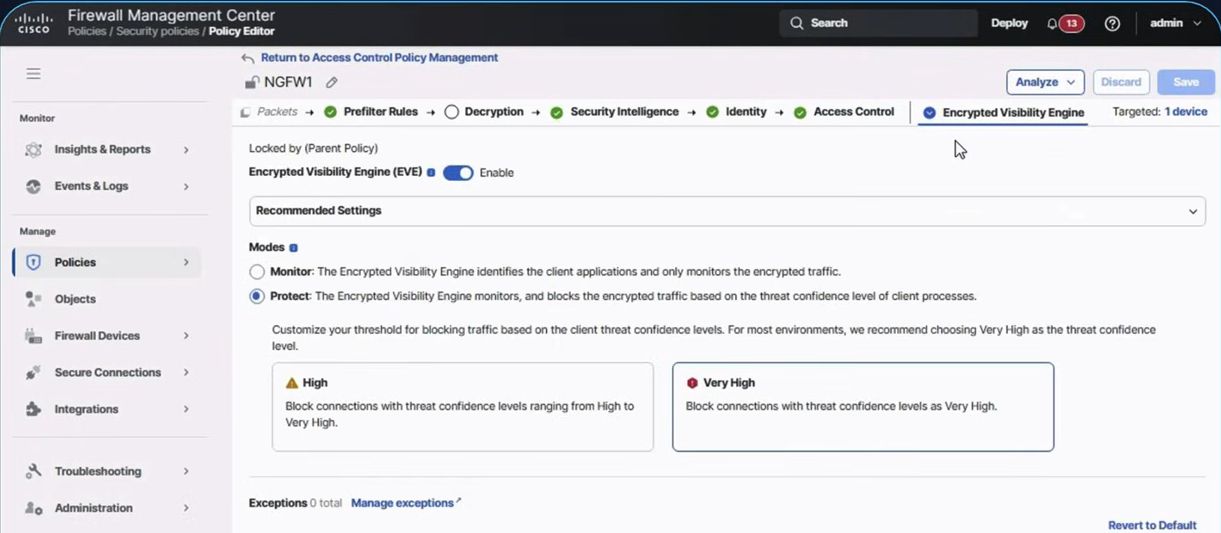This screenshot has width=1221, height=533.
Task: Select the Protect mode radio button
Action: coord(257,296)
